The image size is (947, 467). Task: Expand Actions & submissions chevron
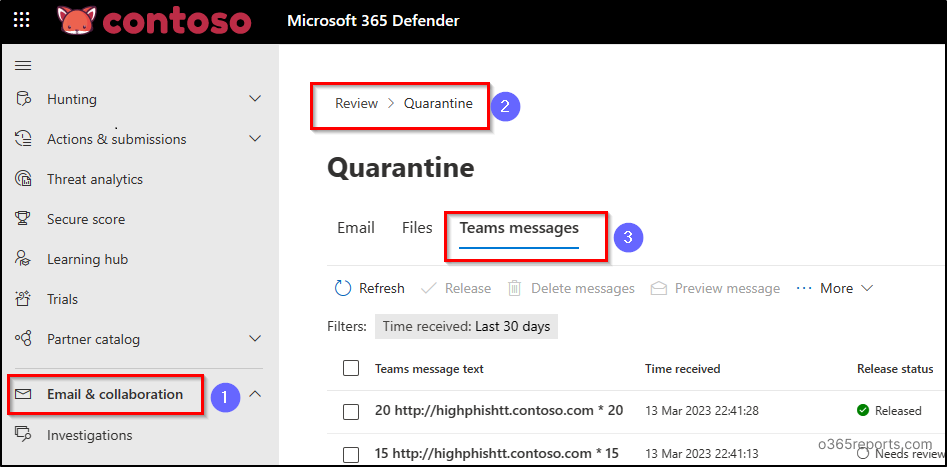(x=255, y=138)
